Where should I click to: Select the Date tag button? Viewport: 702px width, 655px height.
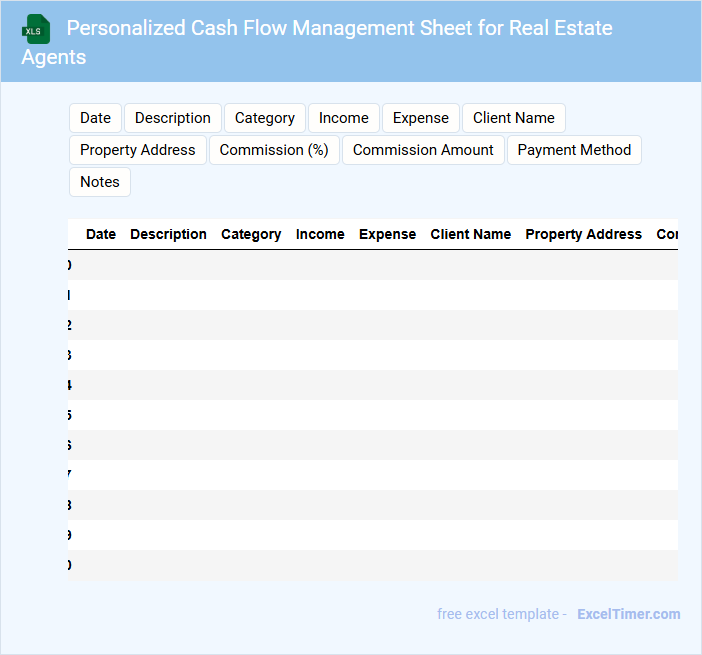pos(95,118)
